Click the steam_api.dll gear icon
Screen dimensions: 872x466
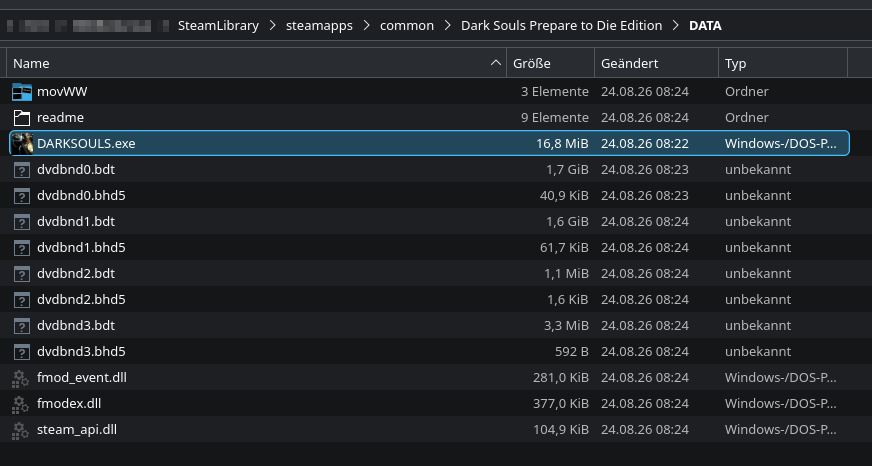(21, 430)
